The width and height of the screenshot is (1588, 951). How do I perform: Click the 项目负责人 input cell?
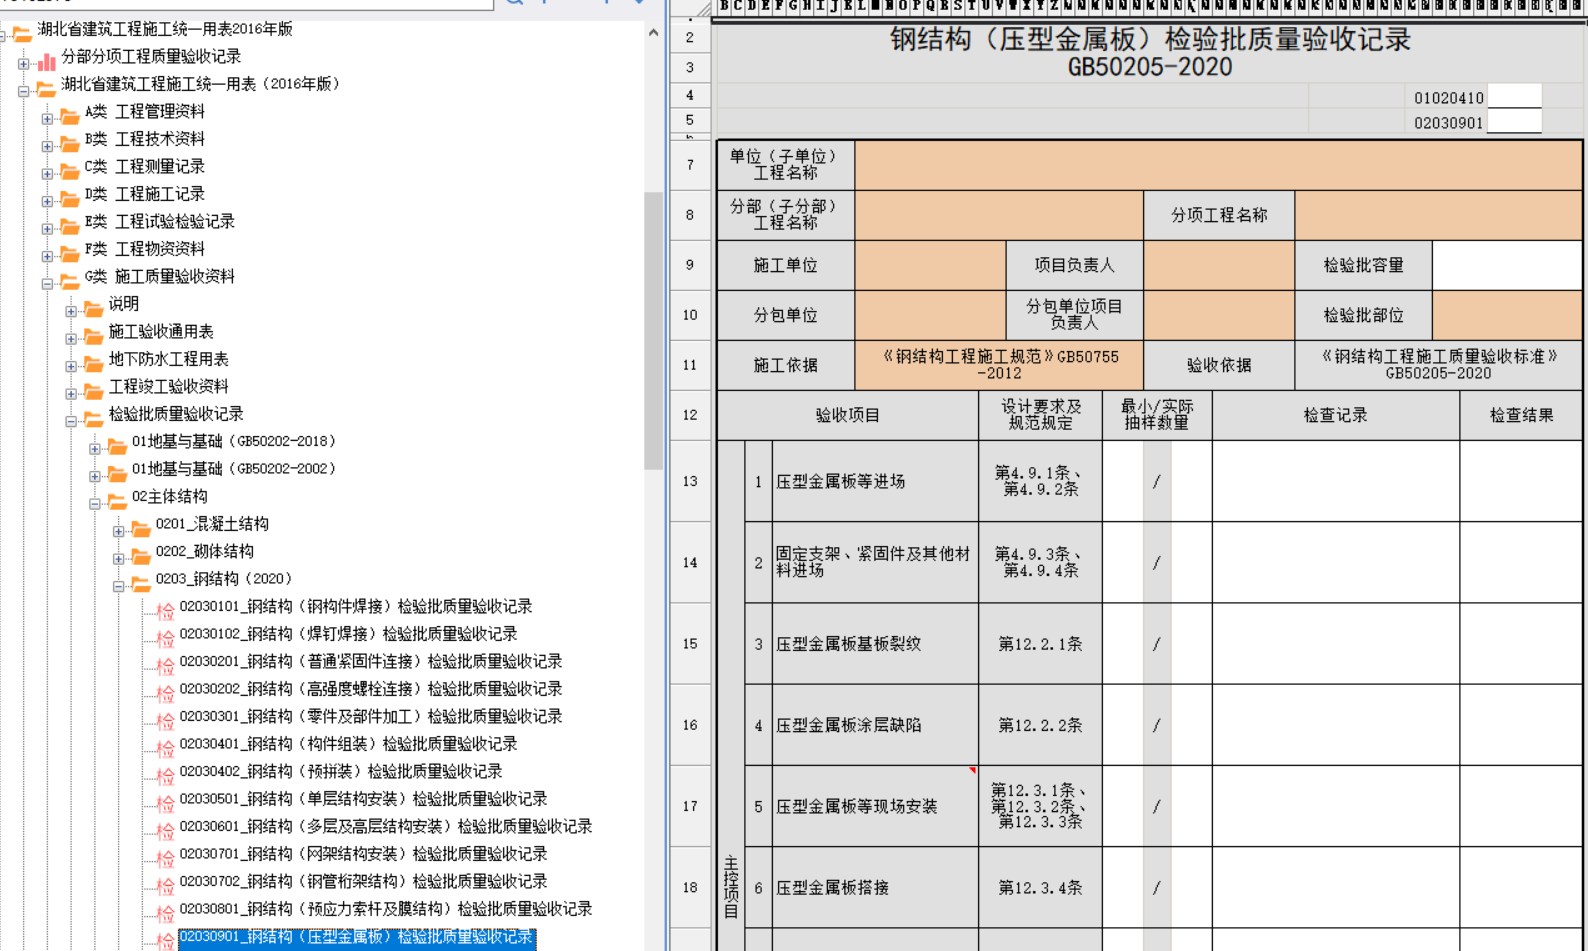1219,265
